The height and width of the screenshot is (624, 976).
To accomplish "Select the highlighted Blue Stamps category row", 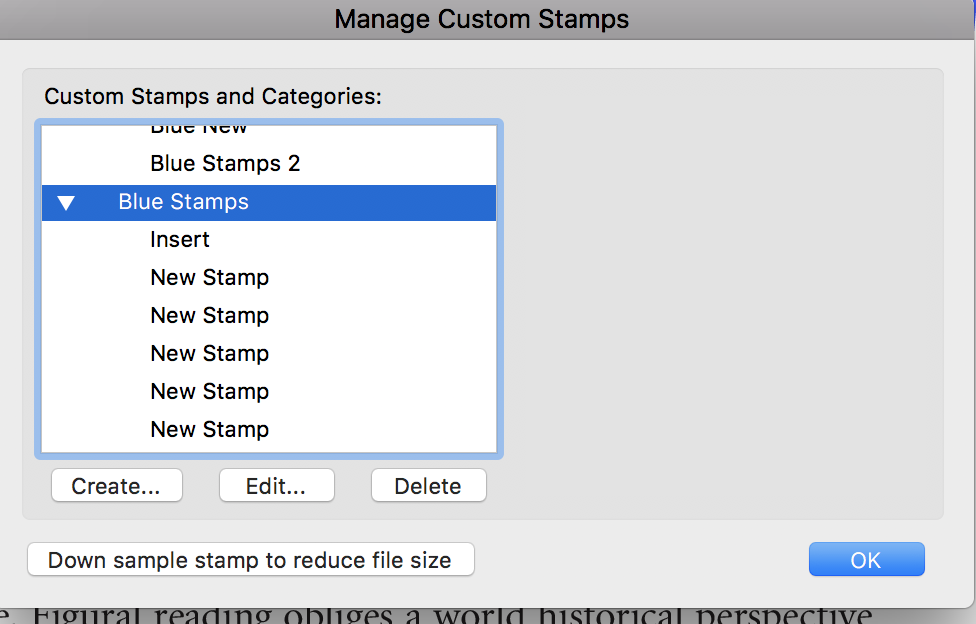I will 184,202.
